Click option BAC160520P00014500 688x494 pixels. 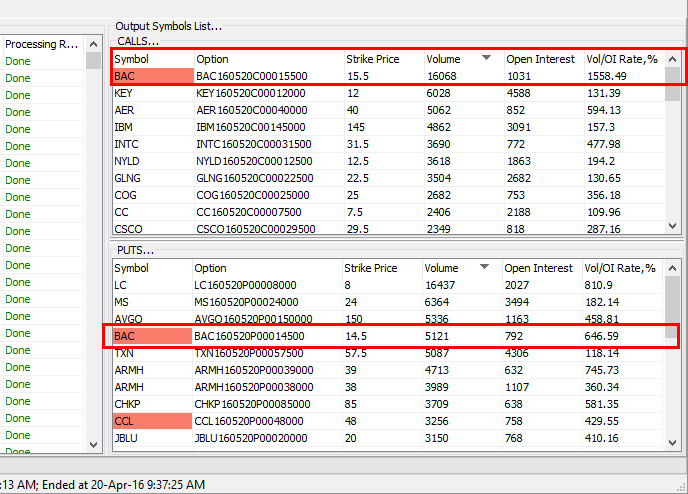tap(249, 336)
